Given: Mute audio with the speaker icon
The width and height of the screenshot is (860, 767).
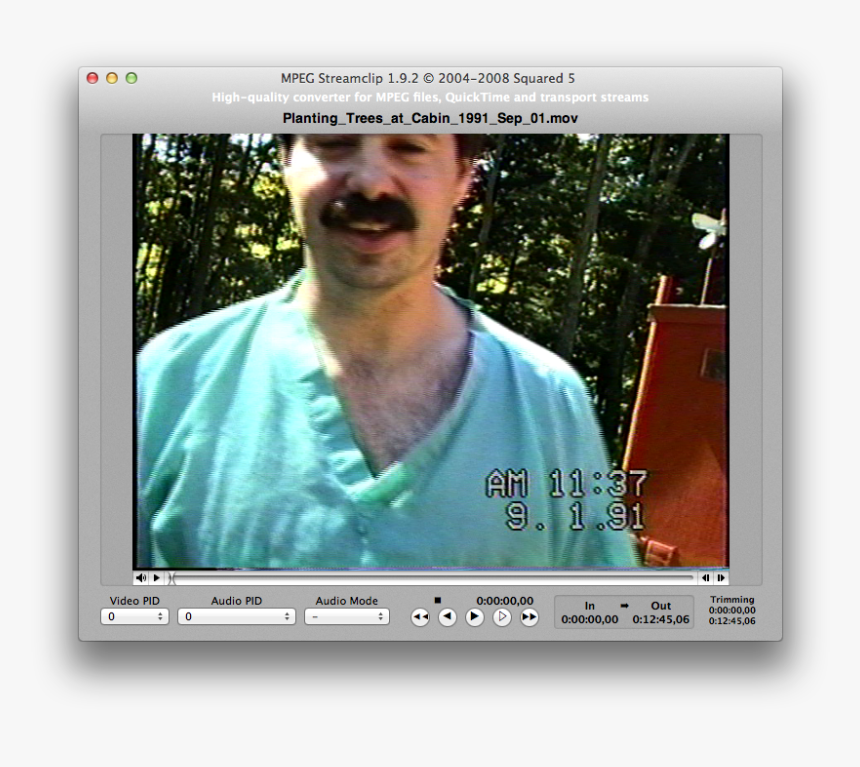Looking at the screenshot, I should tap(140, 577).
